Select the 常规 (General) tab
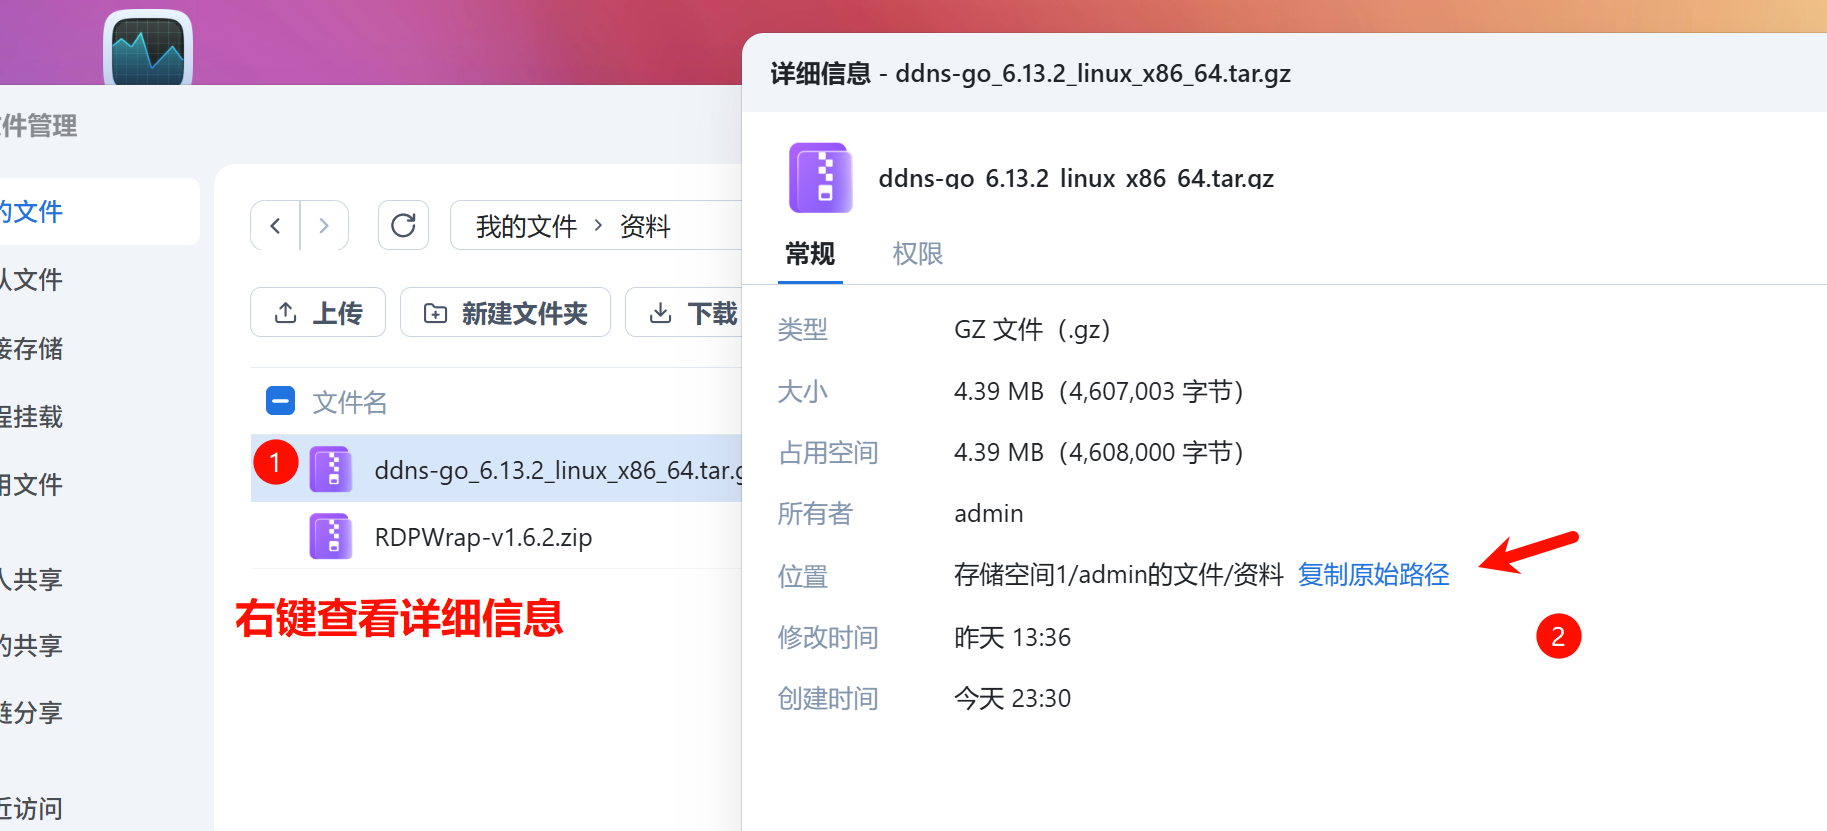This screenshot has width=1827, height=831. 810,254
